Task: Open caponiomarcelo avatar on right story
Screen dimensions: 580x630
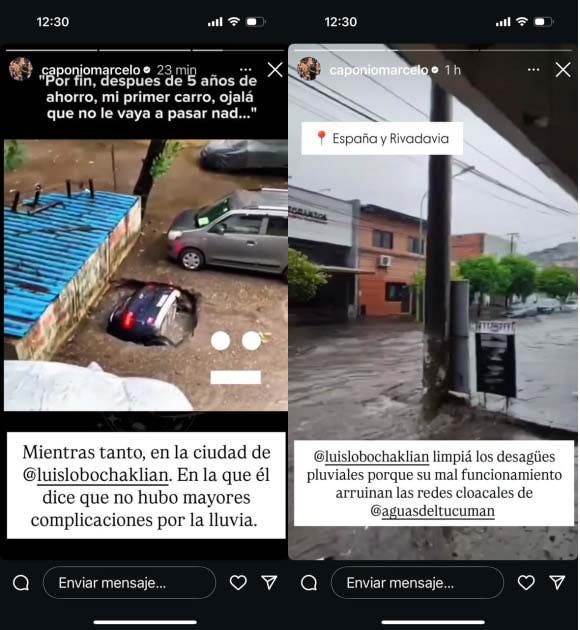Action: tap(308, 69)
